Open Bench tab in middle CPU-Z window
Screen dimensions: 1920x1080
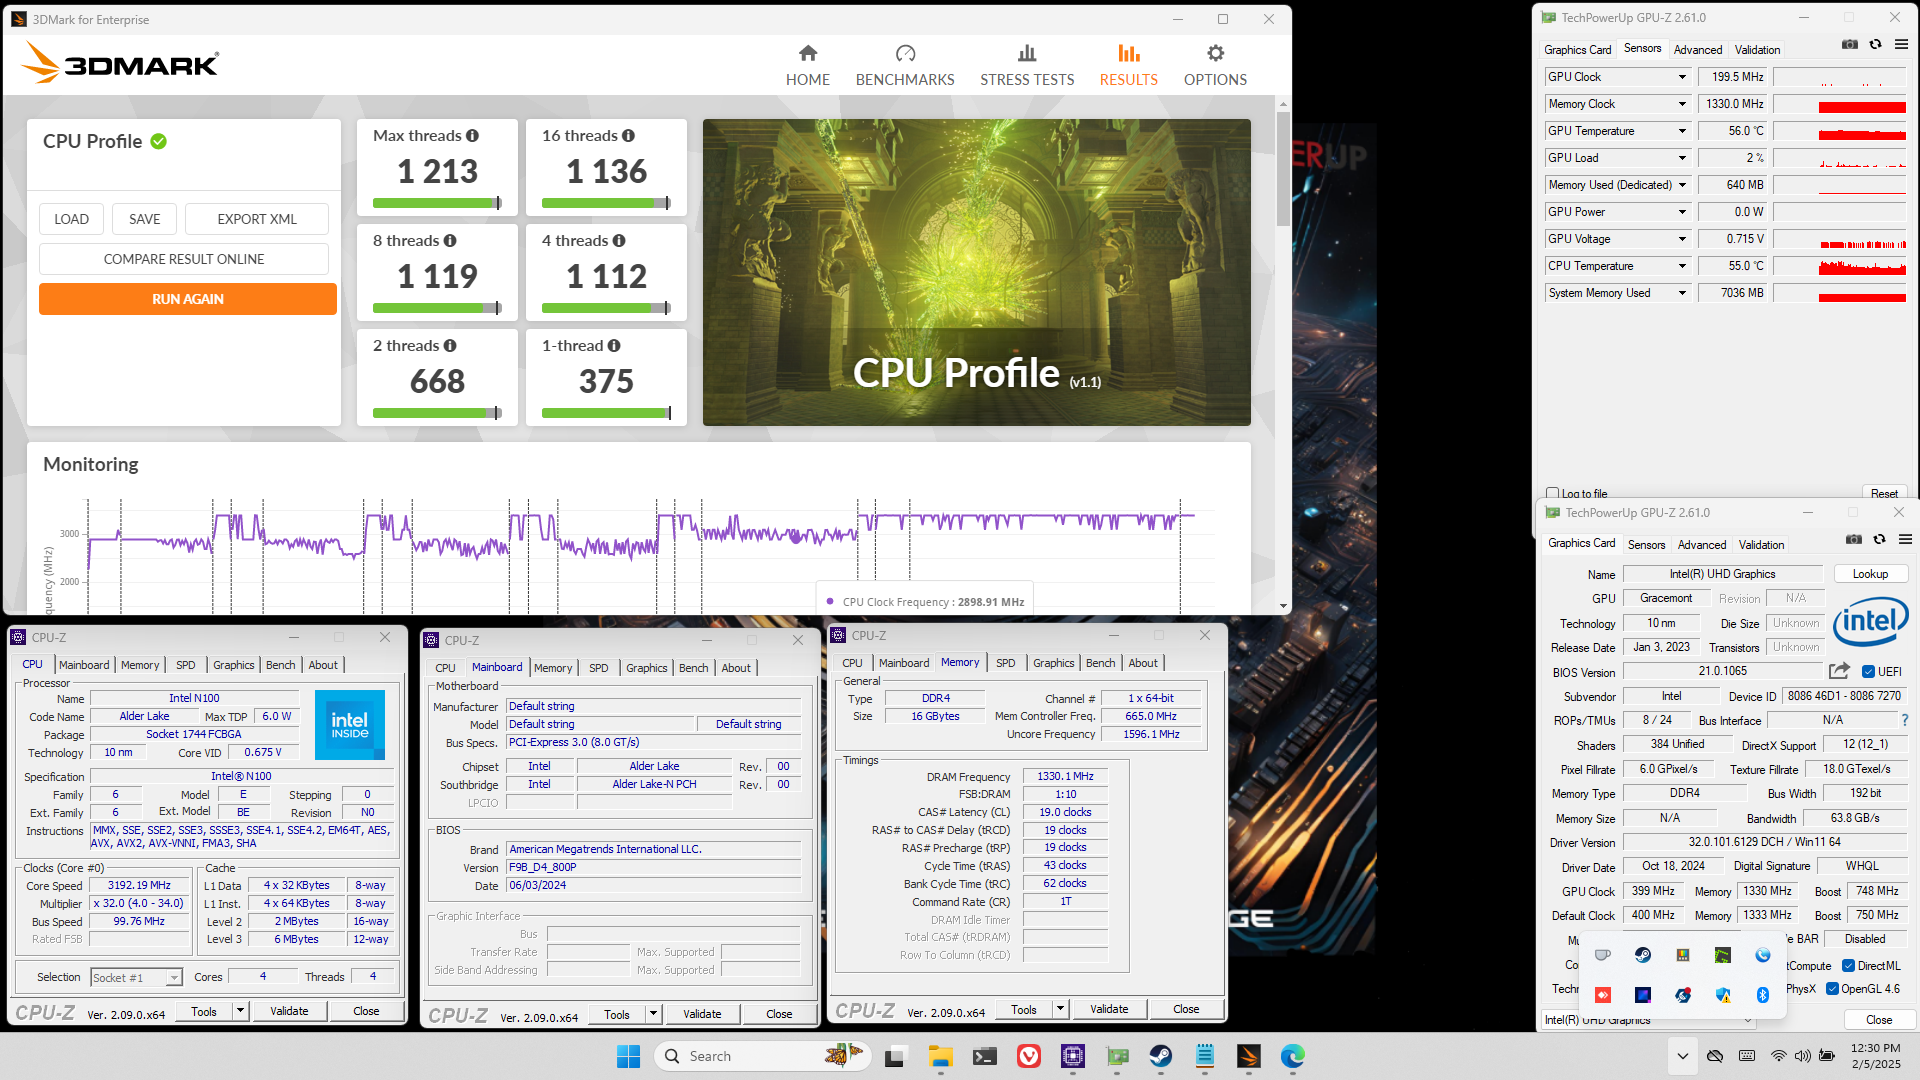click(x=693, y=668)
